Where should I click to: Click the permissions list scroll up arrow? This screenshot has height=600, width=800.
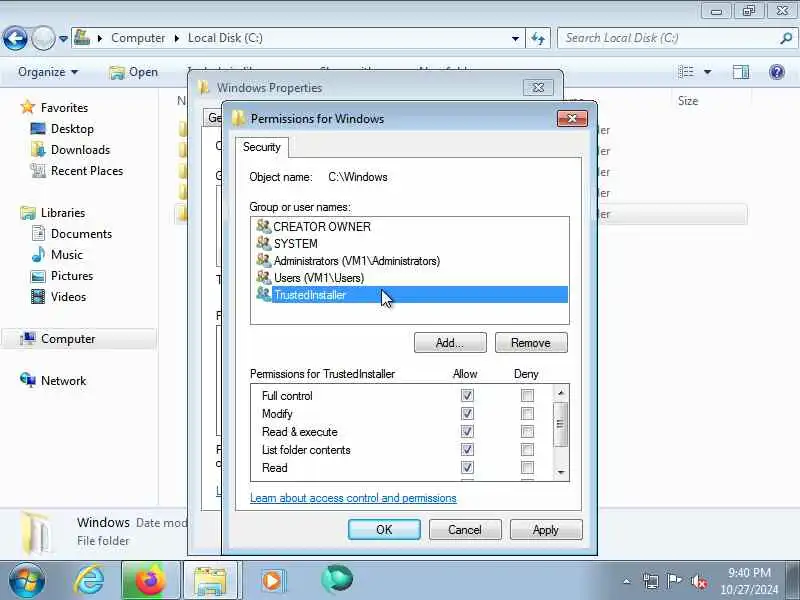(x=561, y=392)
